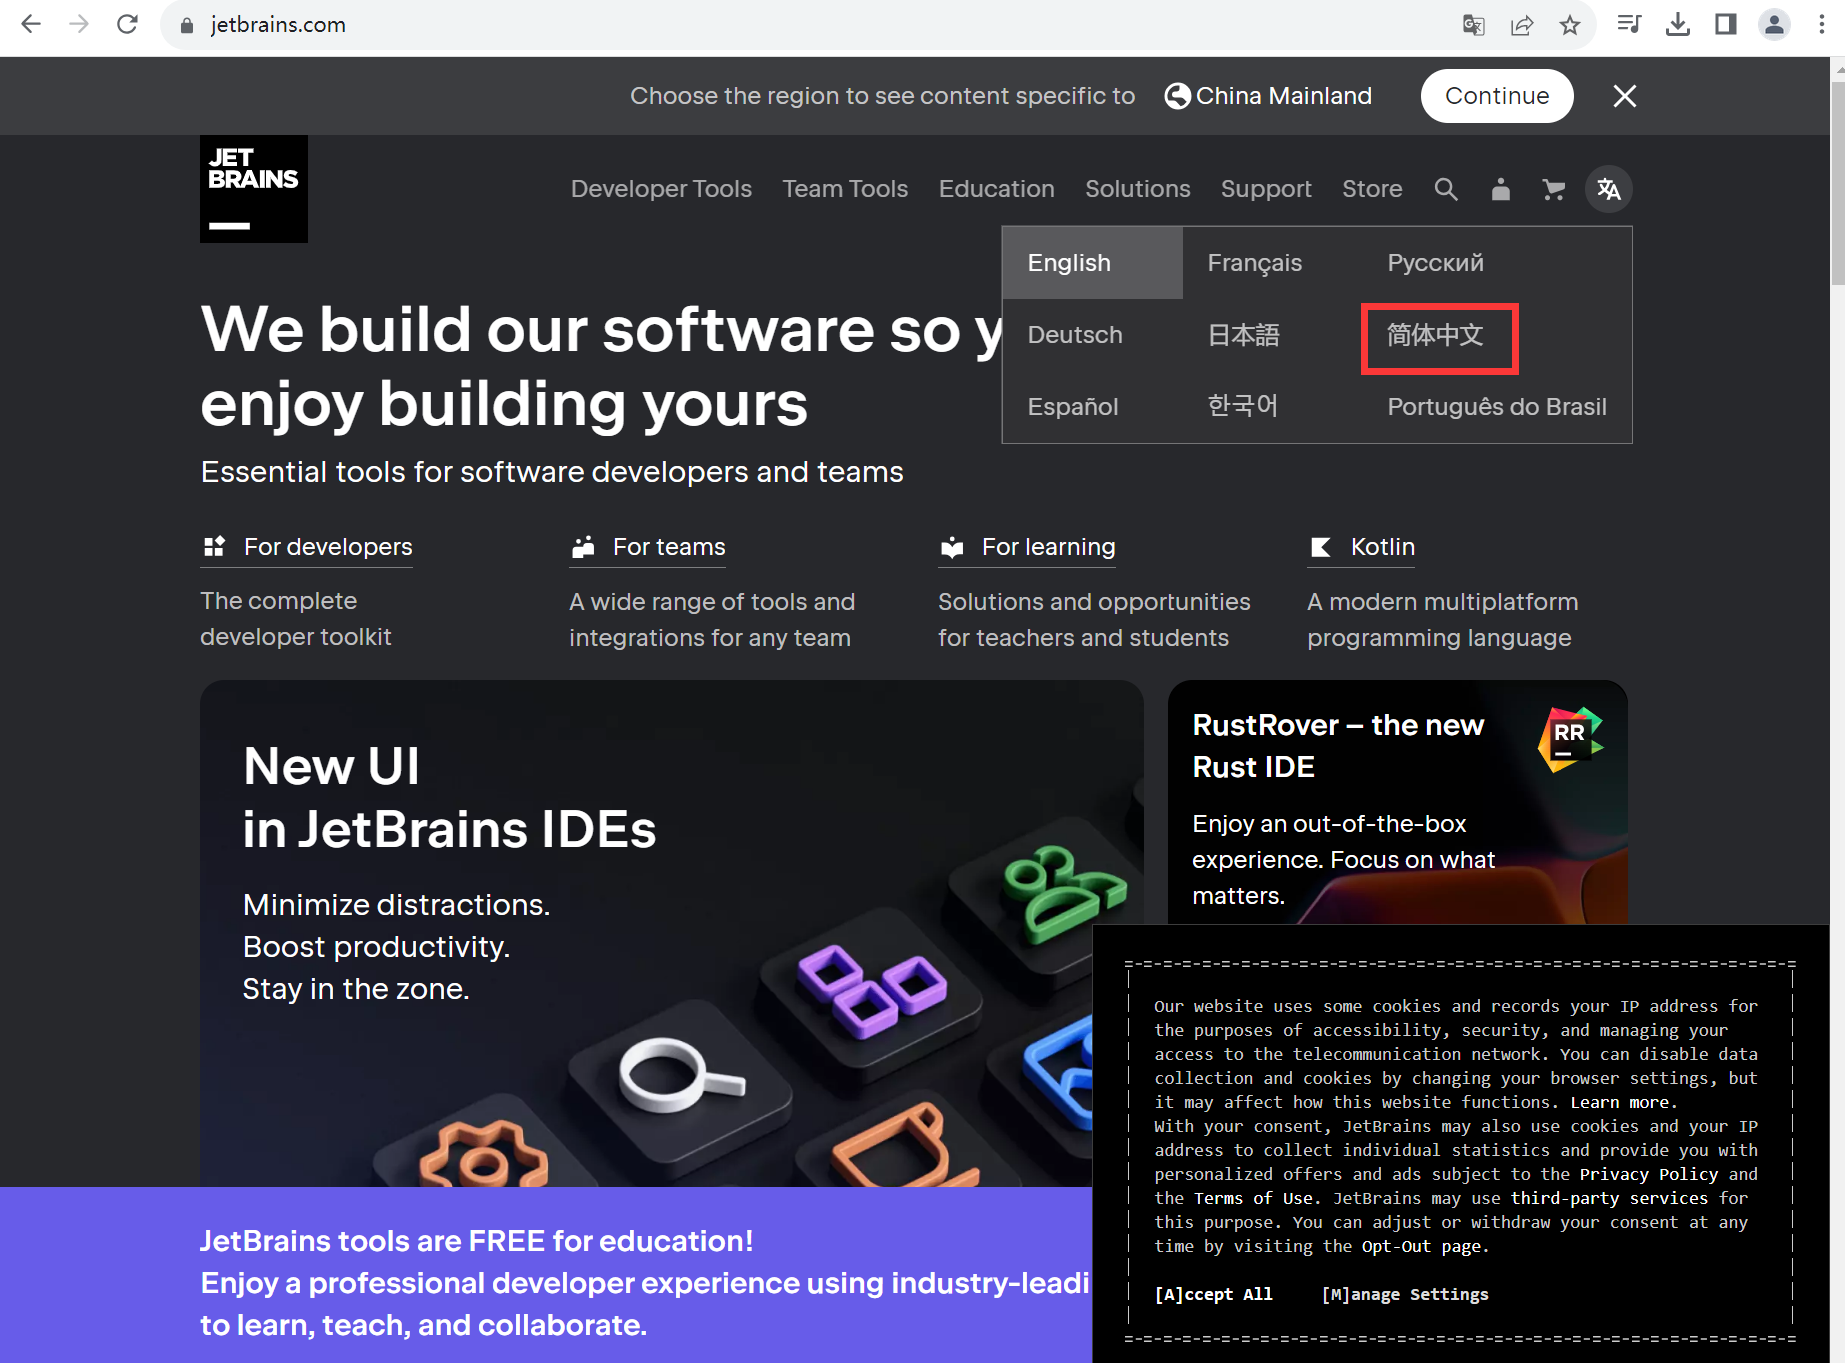Toggle the language selector icon

click(1609, 189)
